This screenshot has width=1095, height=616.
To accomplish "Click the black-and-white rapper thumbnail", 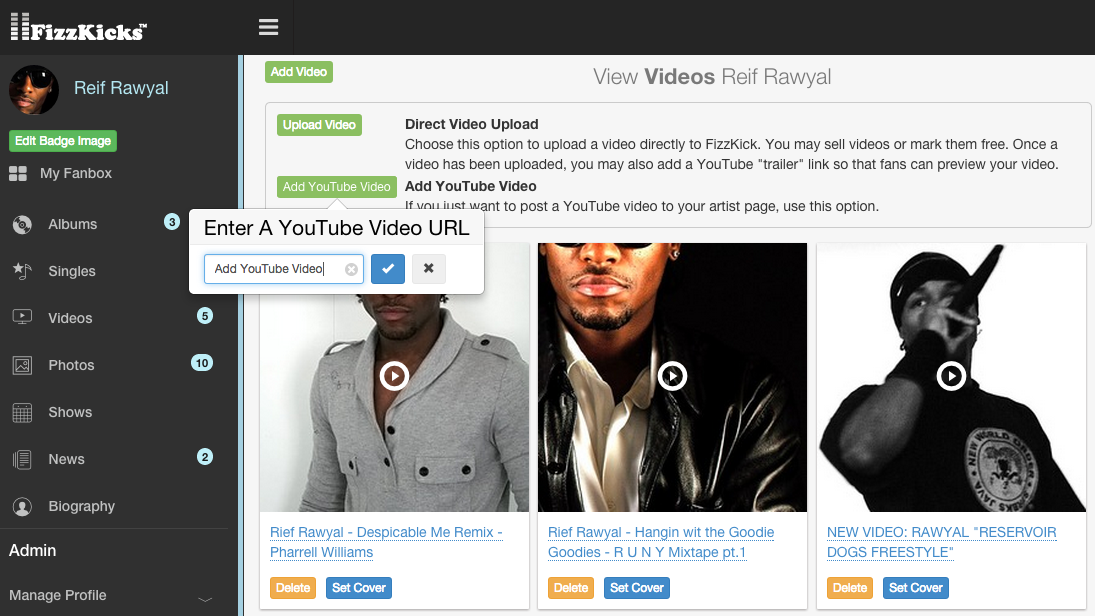I will pos(951,377).
